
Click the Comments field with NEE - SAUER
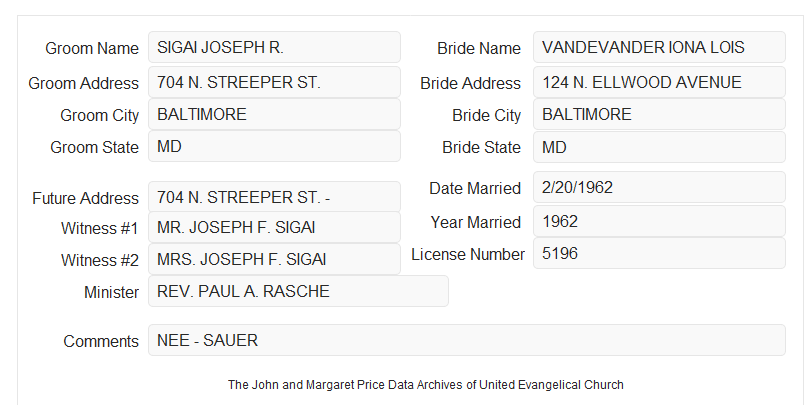point(467,340)
